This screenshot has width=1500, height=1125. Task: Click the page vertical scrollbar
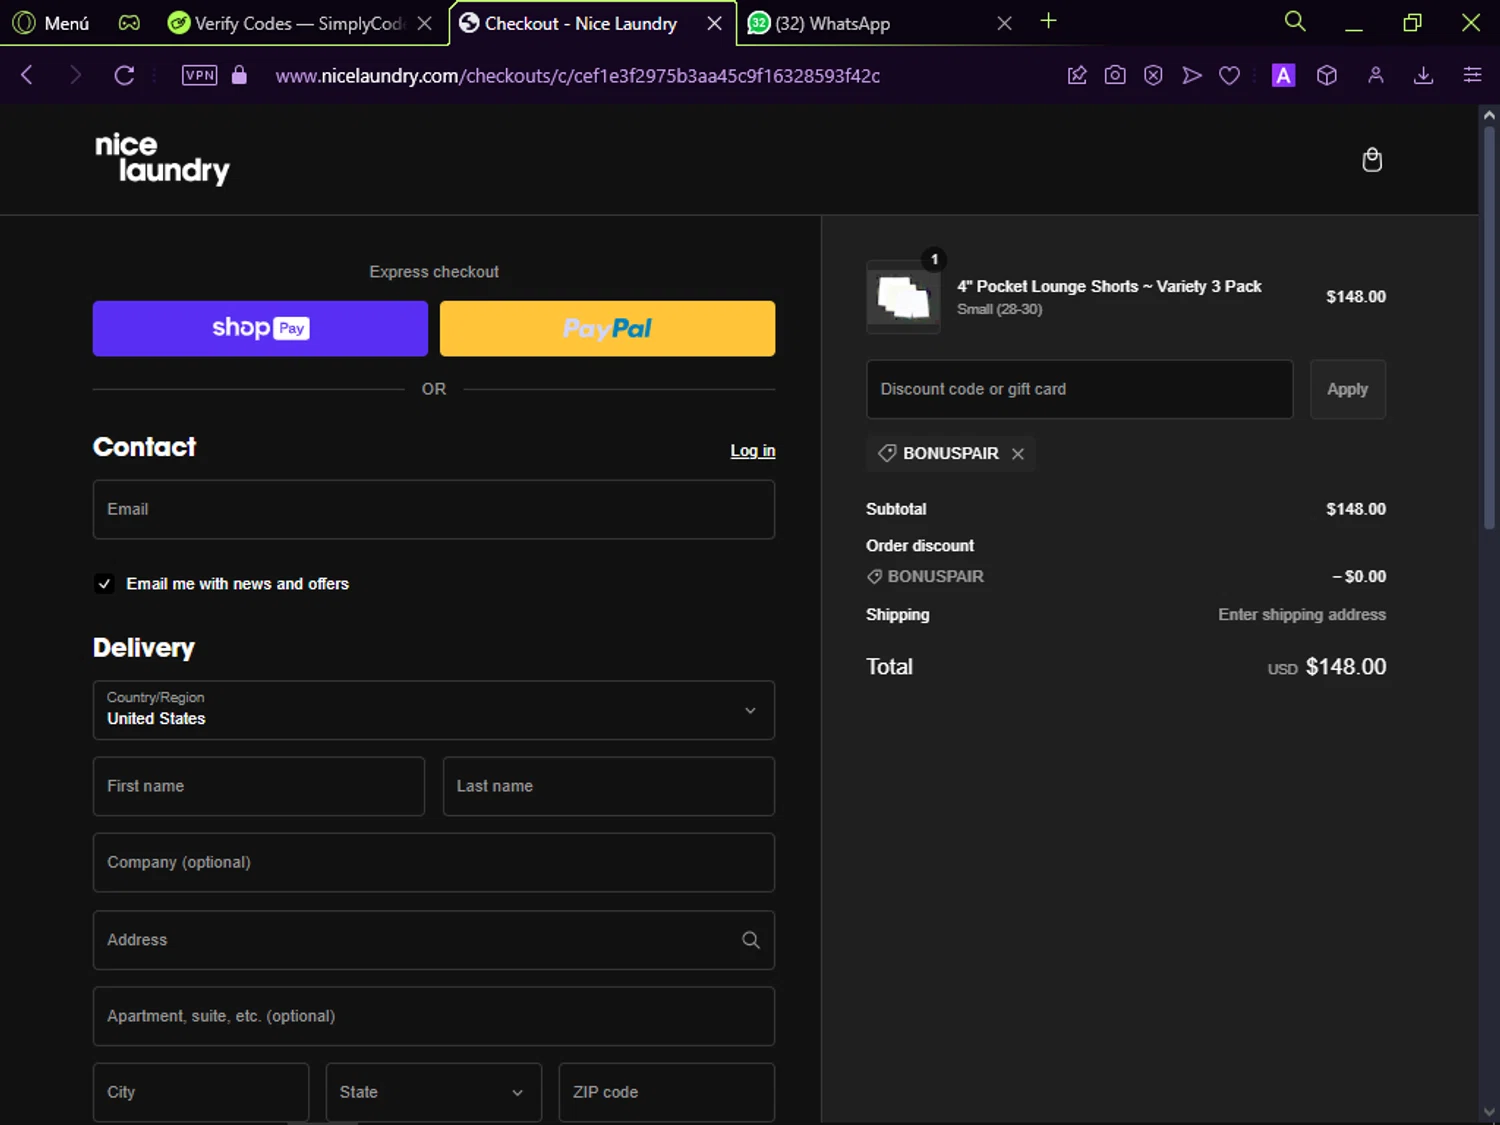coord(1489,328)
